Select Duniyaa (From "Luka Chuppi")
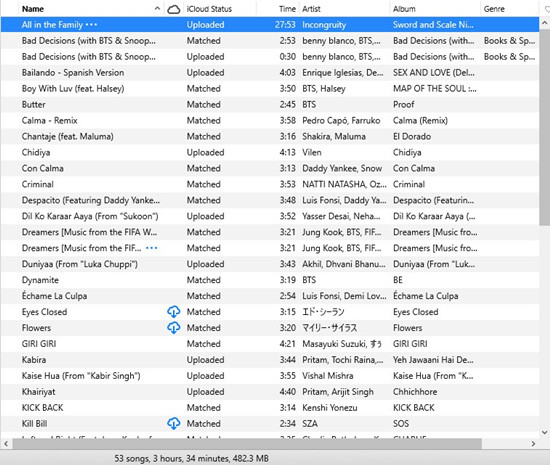This screenshot has height=465, width=550. click(80, 264)
